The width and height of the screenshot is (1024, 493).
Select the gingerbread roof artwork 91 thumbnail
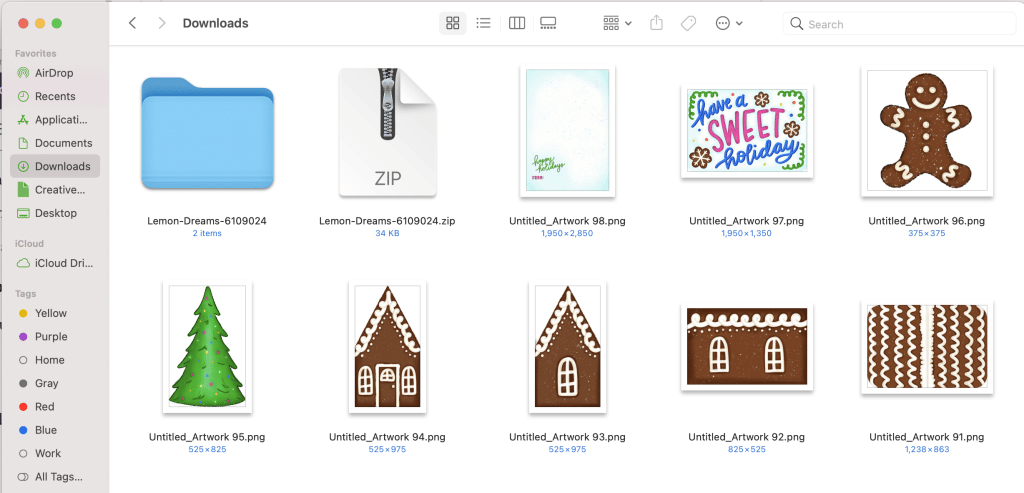click(927, 347)
